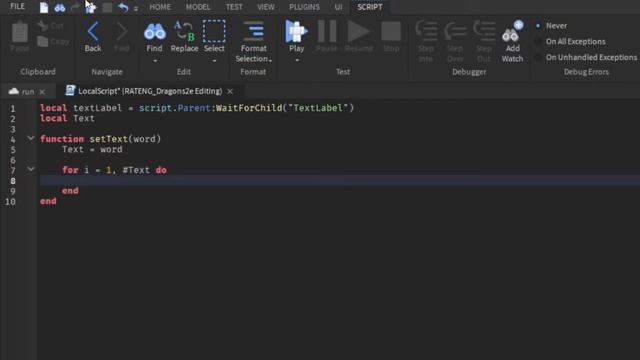The height and width of the screenshot is (360, 640).
Task: Click the final end keyword on line 10
Action: [48, 201]
